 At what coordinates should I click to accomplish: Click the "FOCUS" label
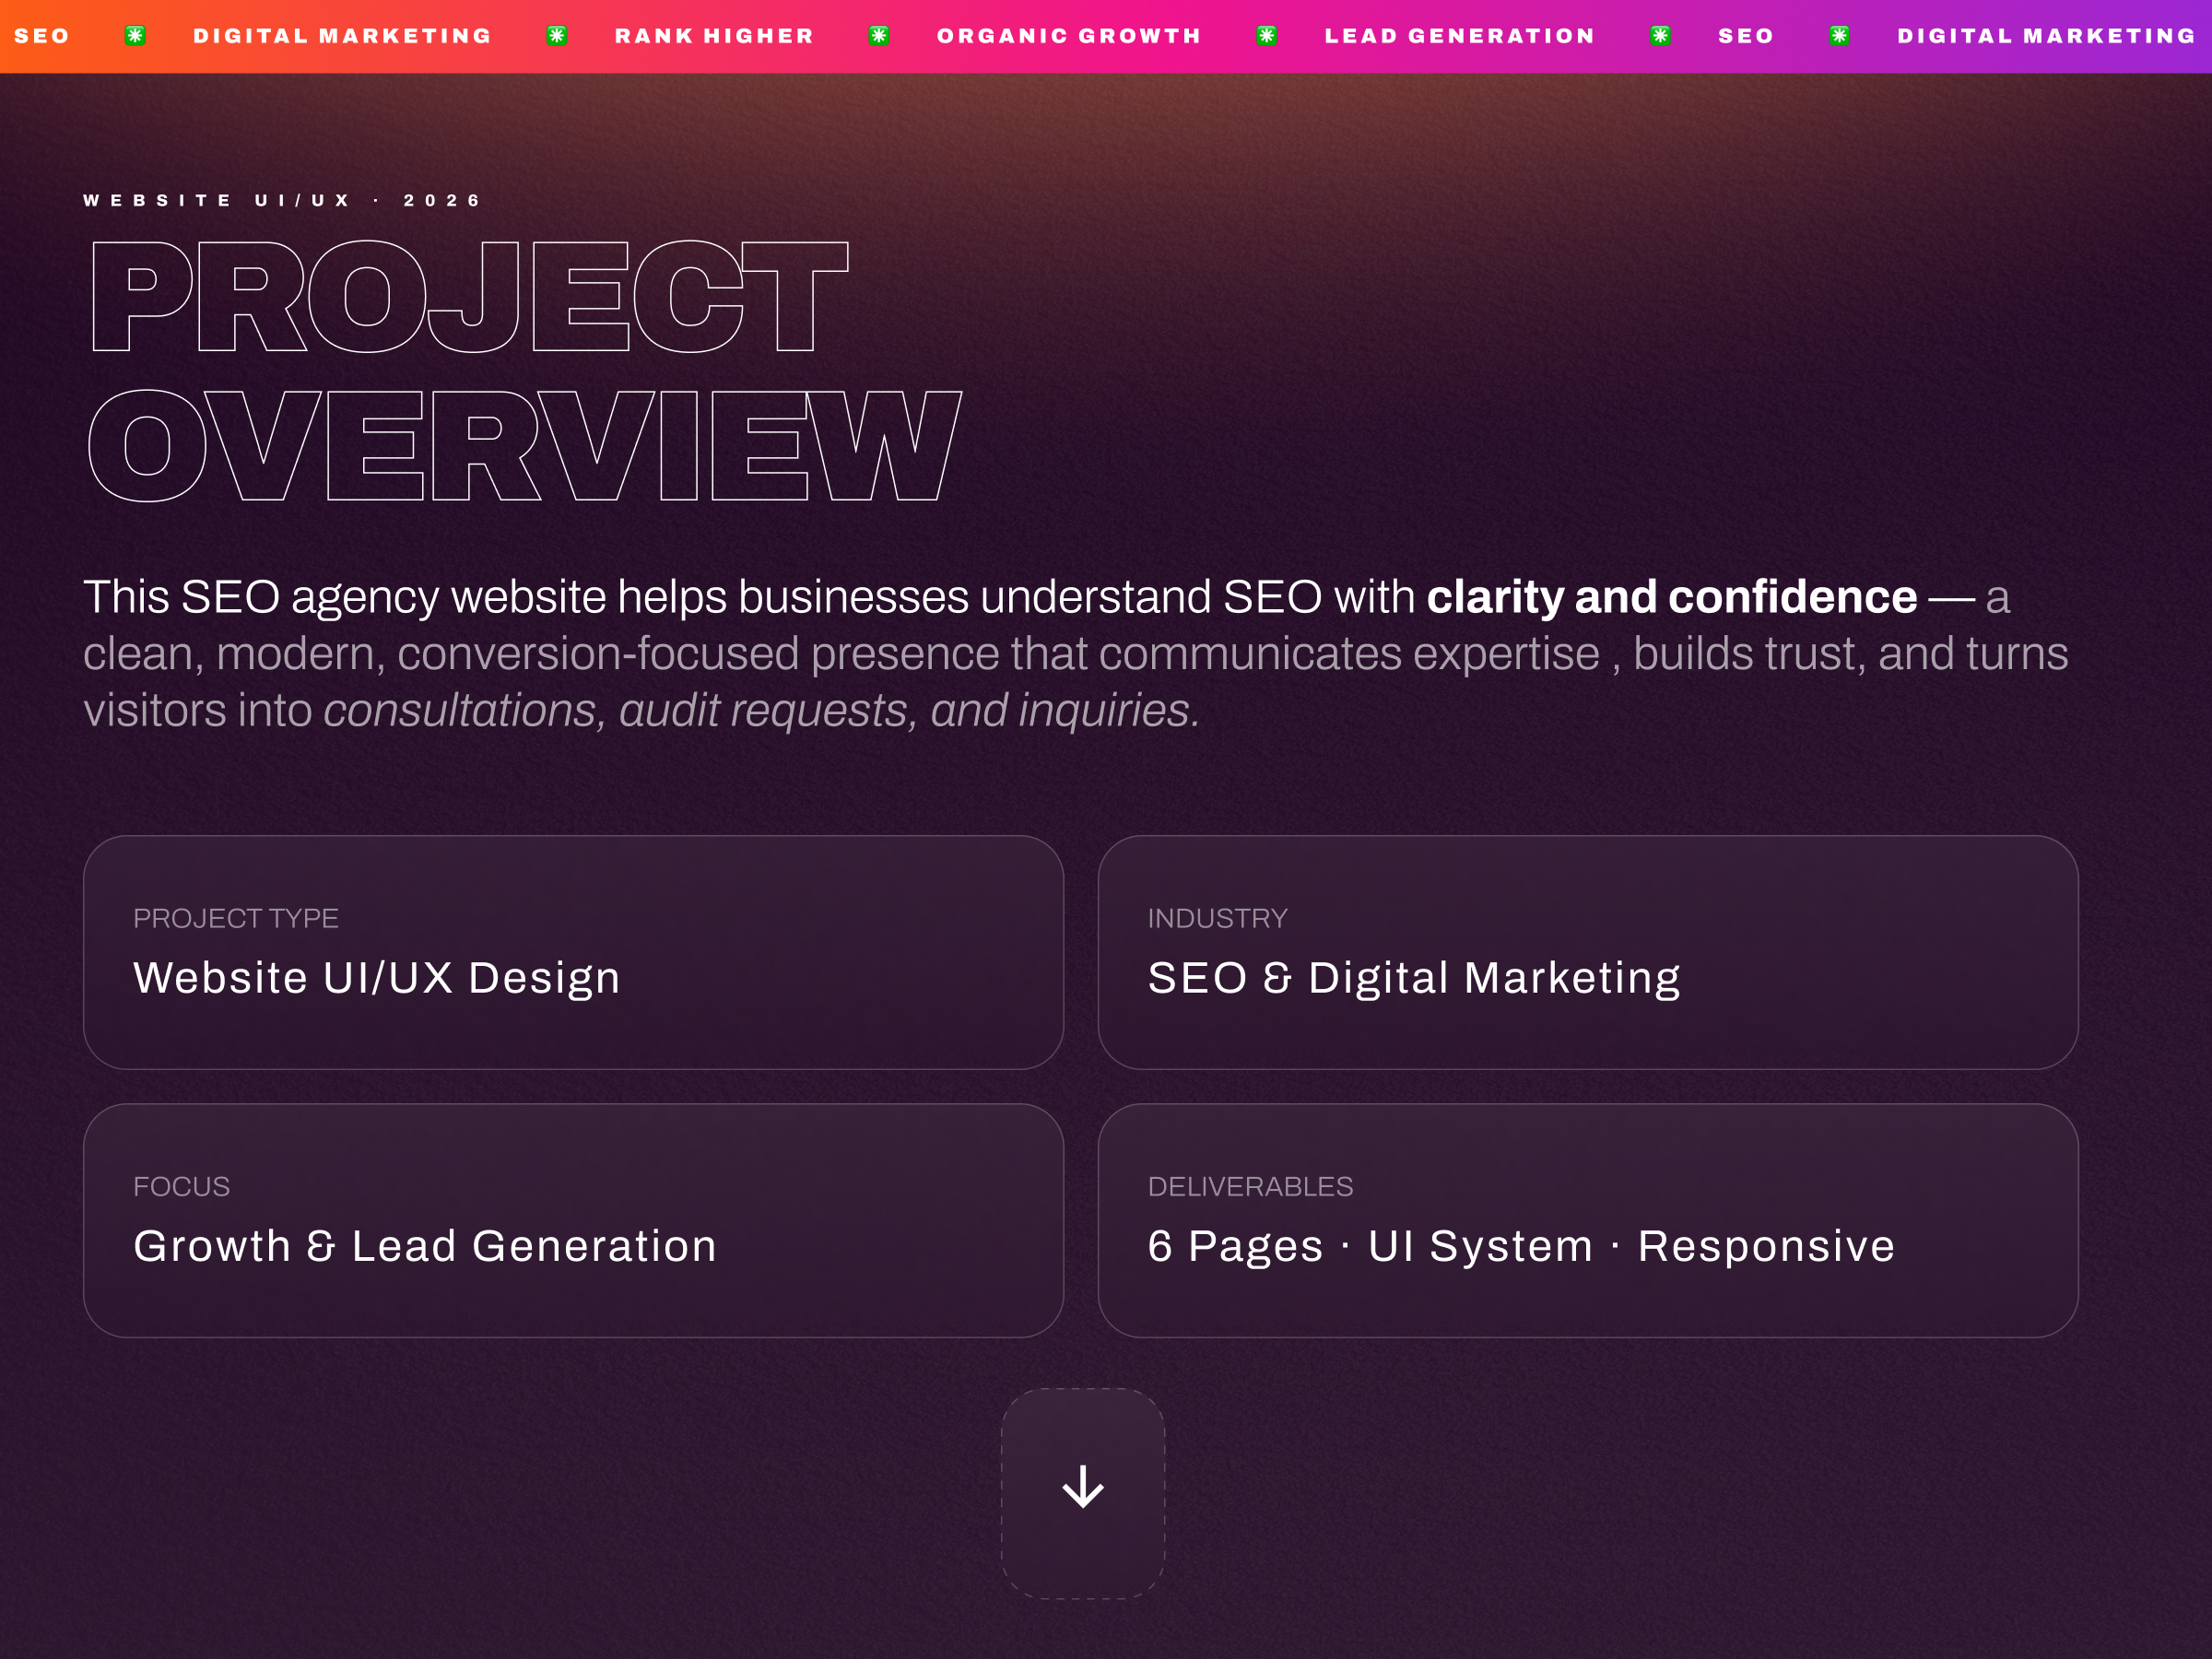(181, 1186)
